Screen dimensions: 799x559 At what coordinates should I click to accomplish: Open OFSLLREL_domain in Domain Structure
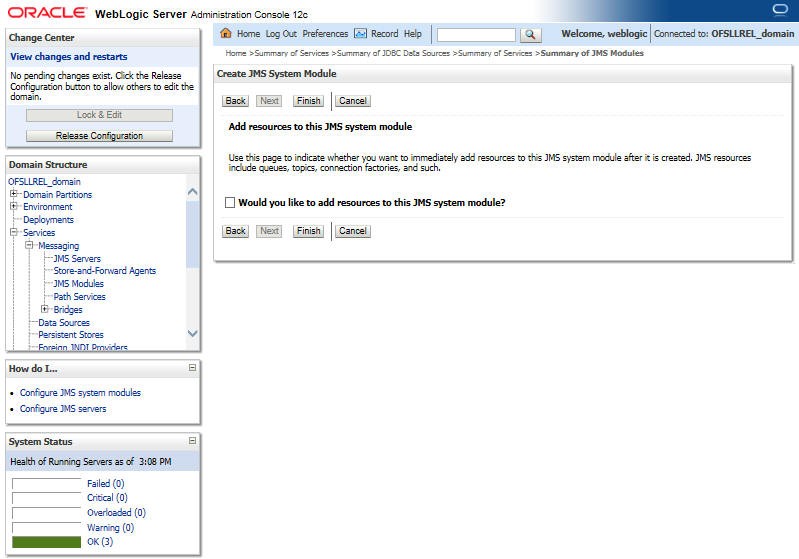coord(44,181)
